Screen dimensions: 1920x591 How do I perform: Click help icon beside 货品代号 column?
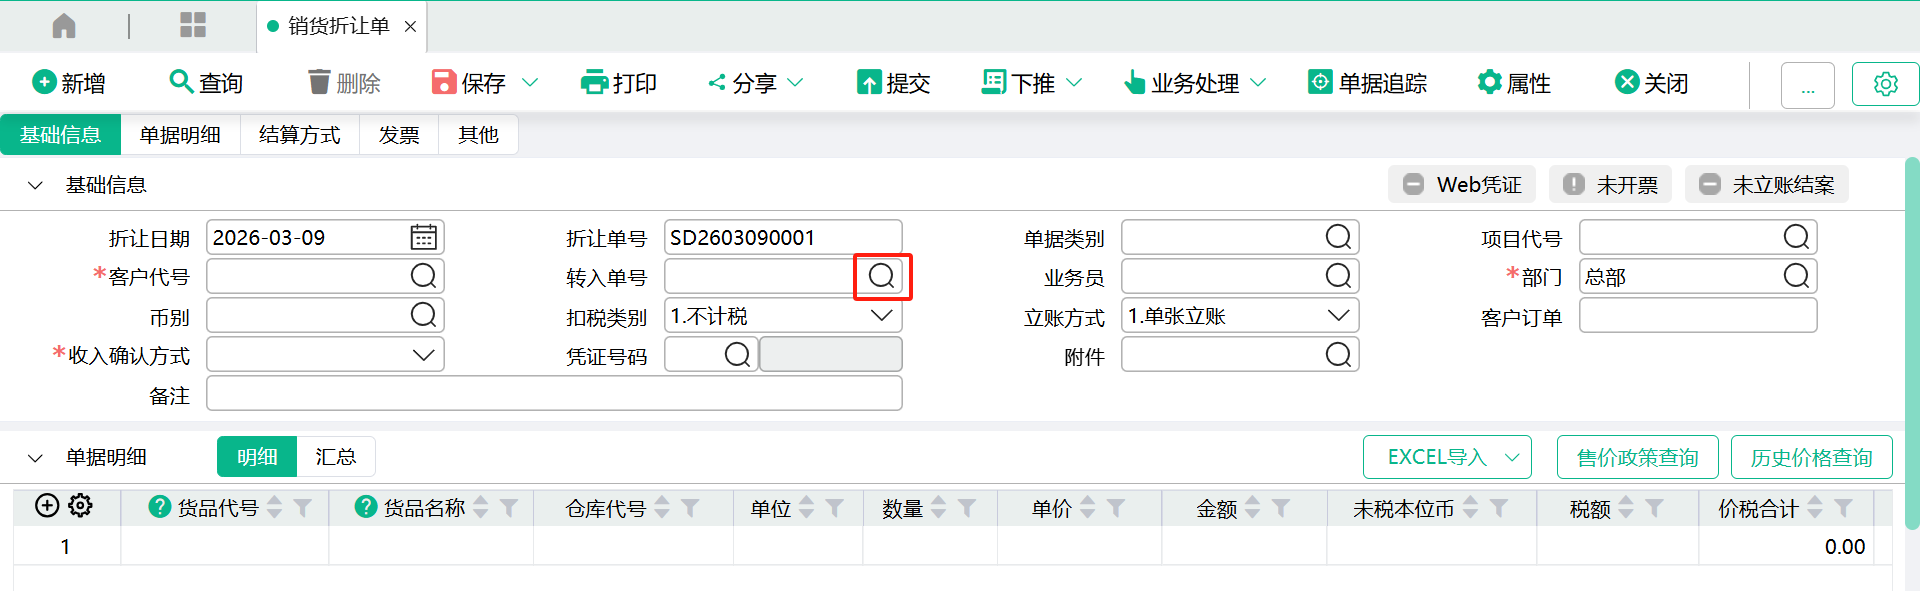pos(159,508)
